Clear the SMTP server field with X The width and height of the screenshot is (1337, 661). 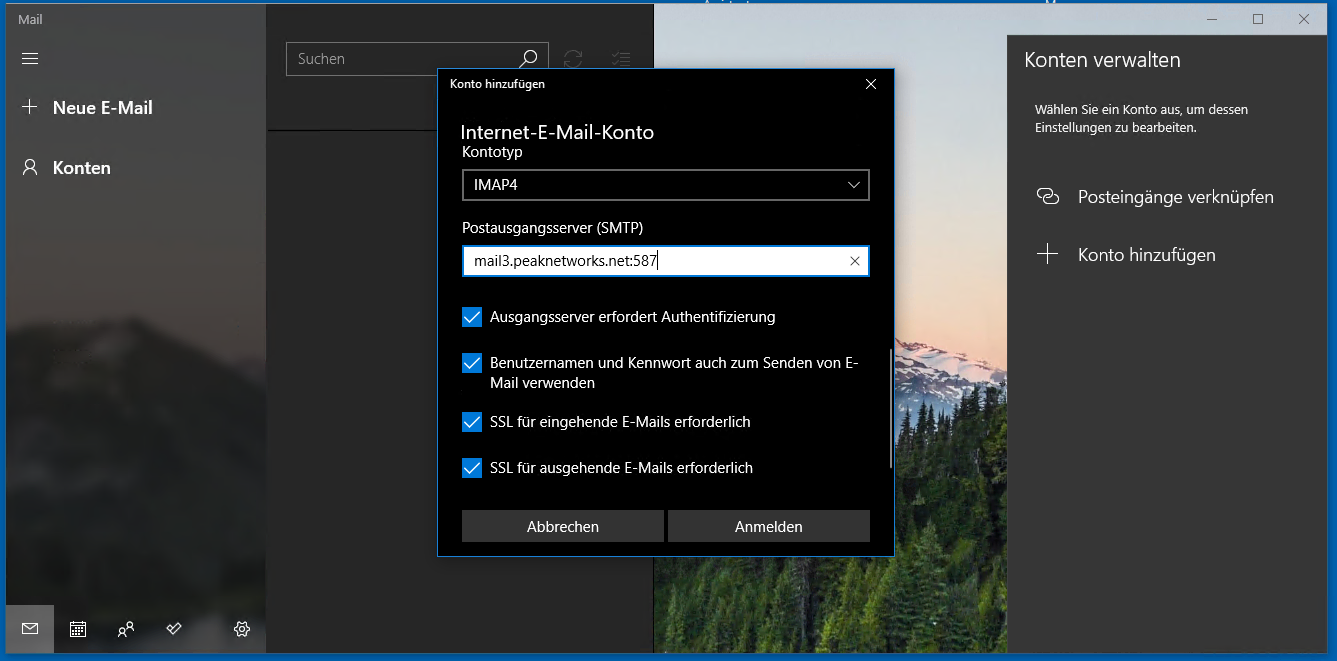click(x=855, y=260)
